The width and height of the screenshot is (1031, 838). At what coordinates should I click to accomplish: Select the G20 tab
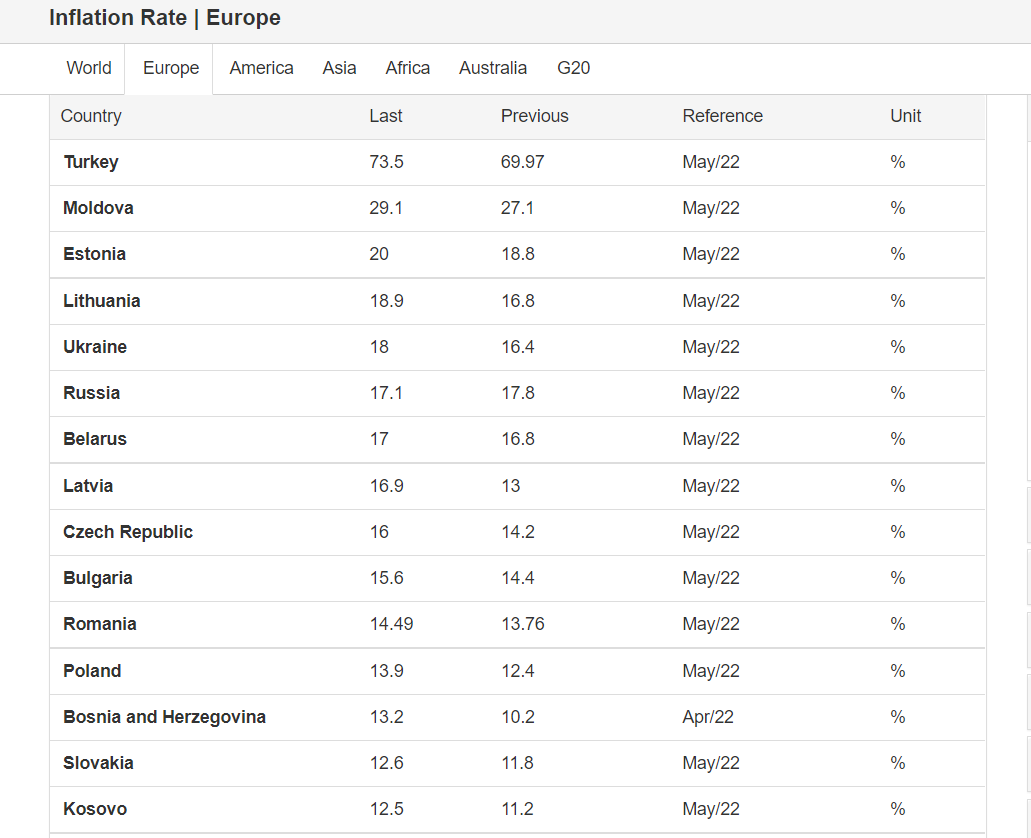click(x=574, y=68)
